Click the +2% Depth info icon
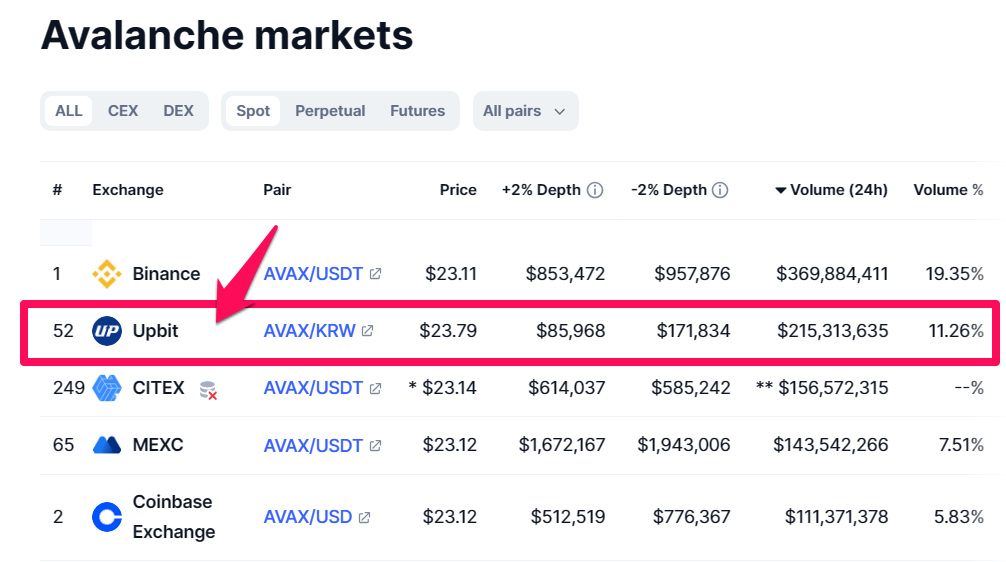Screen dimensions: 1006x562 (595, 190)
